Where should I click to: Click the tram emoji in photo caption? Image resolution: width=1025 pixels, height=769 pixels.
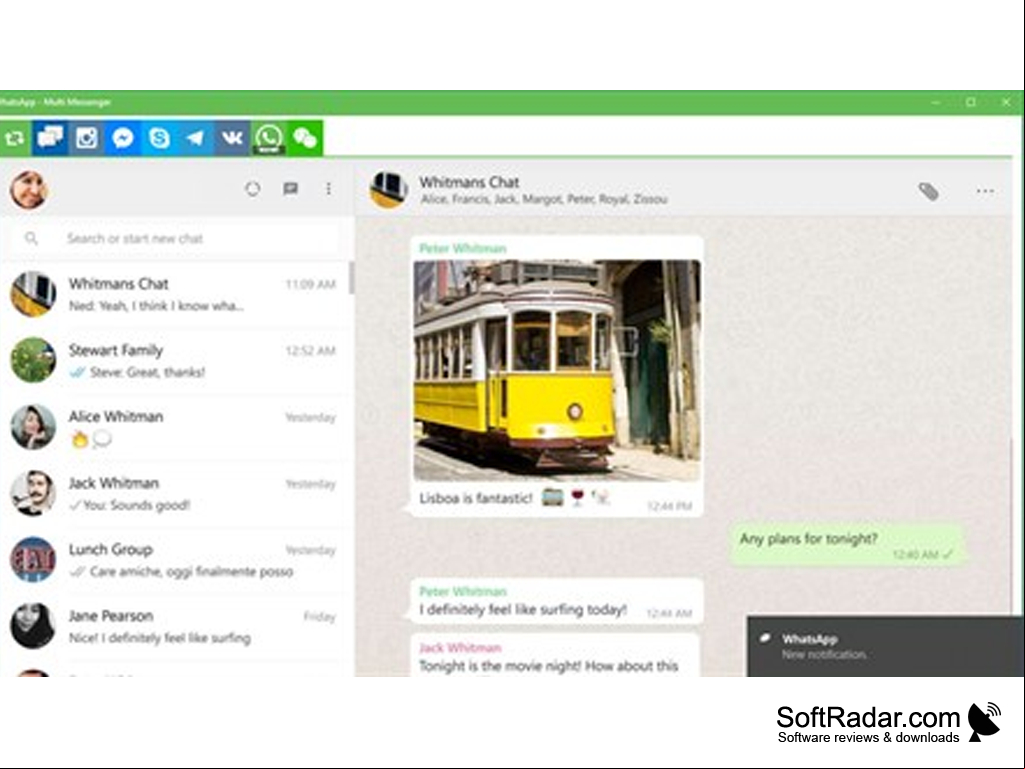click(x=553, y=498)
